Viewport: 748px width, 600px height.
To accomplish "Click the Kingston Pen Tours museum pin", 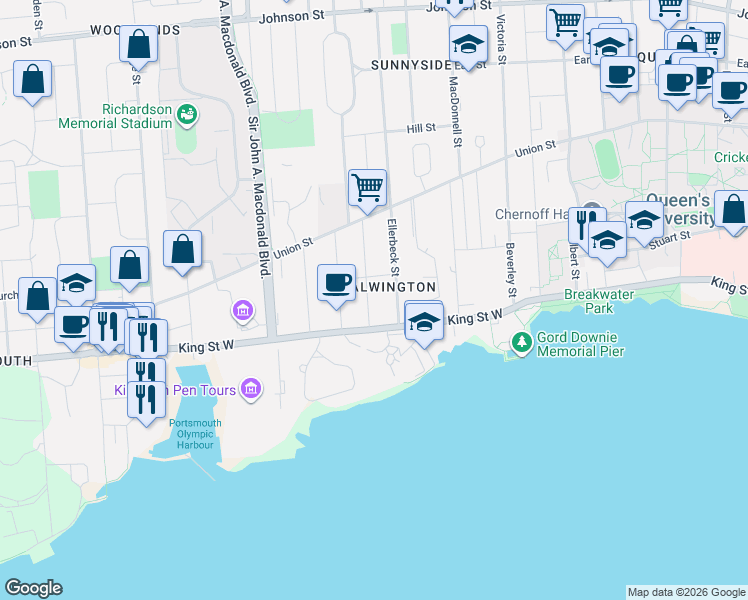I will pos(251,390).
